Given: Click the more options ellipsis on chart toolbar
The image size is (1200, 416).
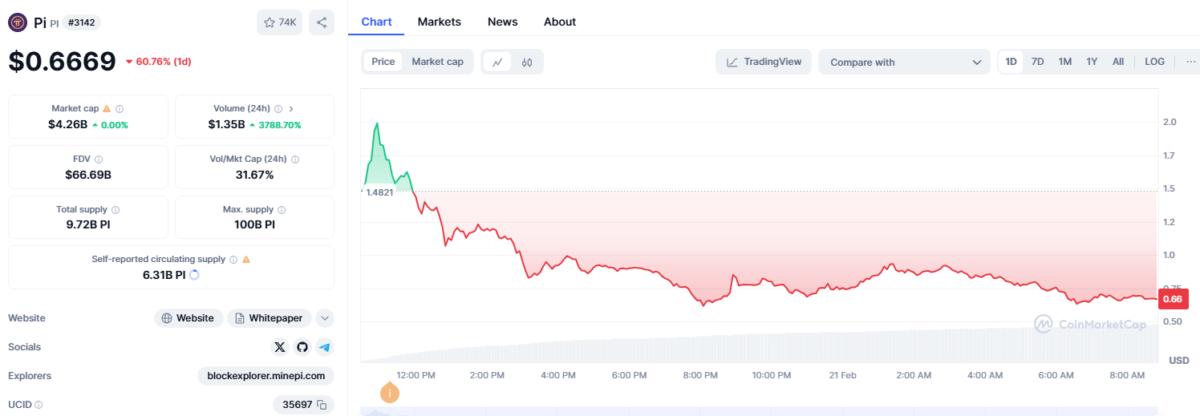Looking at the screenshot, I should (x=1190, y=62).
